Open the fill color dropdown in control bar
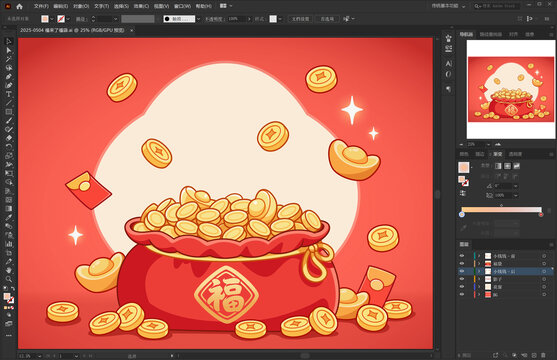Screen dimensions: 557x360 (x=52, y=19)
